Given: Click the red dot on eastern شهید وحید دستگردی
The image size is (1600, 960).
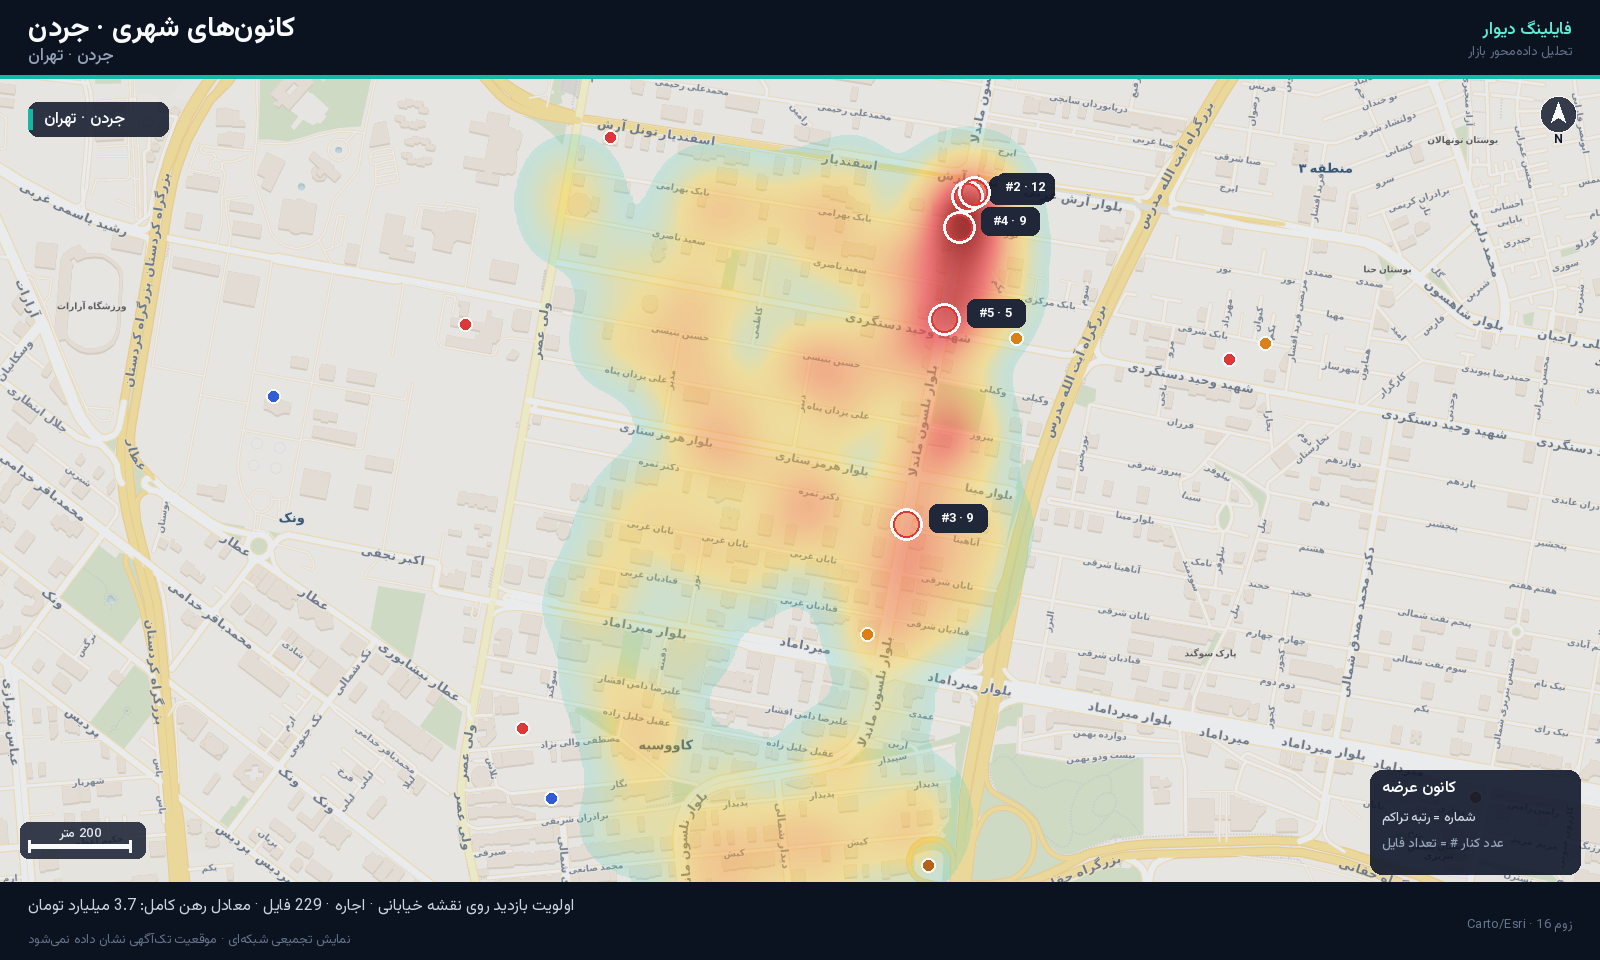Looking at the screenshot, I should (1229, 360).
